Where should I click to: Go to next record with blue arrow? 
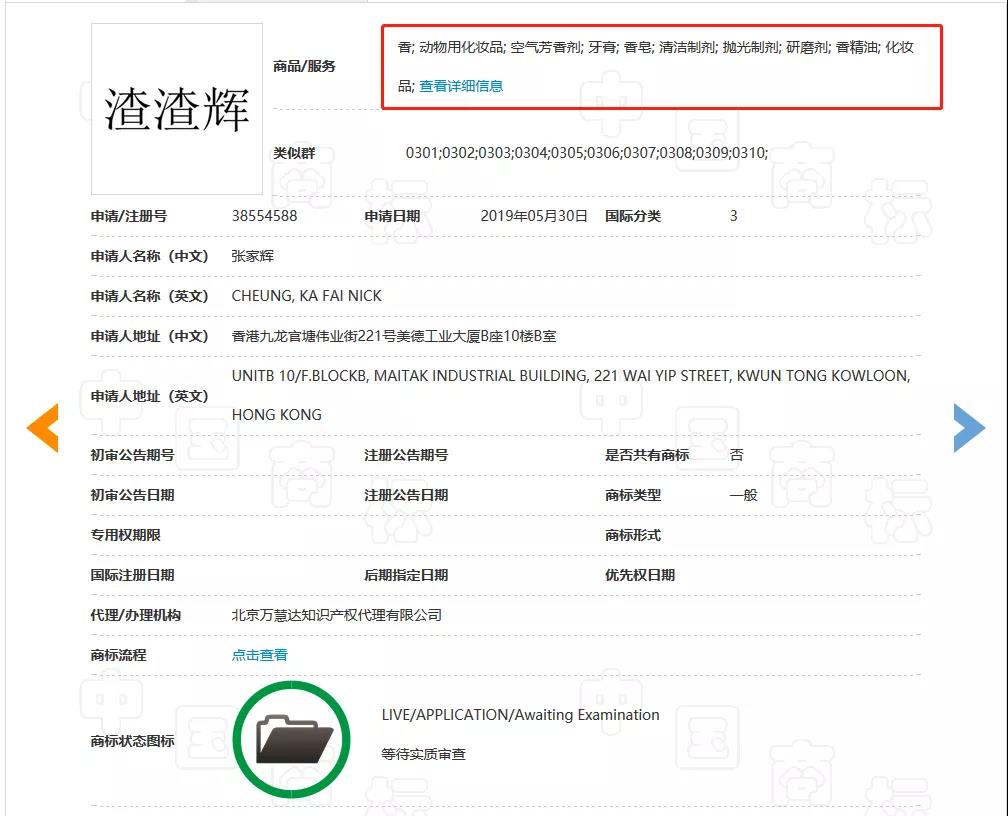969,428
